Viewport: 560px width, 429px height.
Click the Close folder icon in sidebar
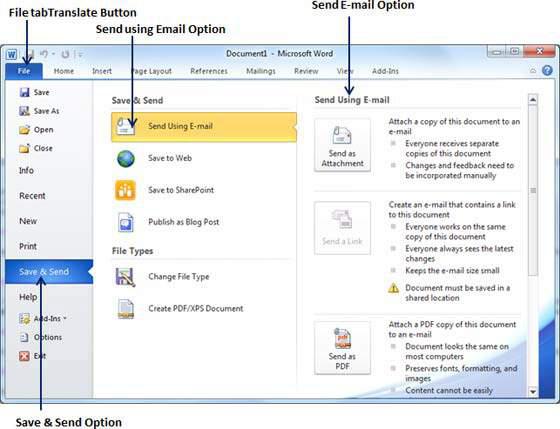[24, 148]
